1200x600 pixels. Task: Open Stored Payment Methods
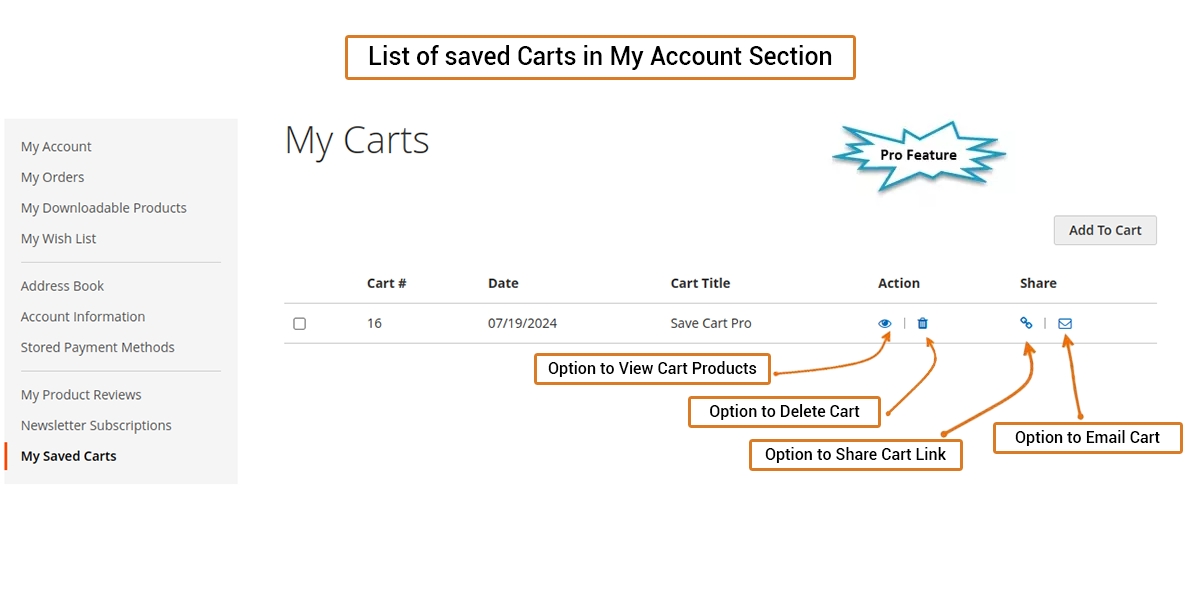pos(98,348)
